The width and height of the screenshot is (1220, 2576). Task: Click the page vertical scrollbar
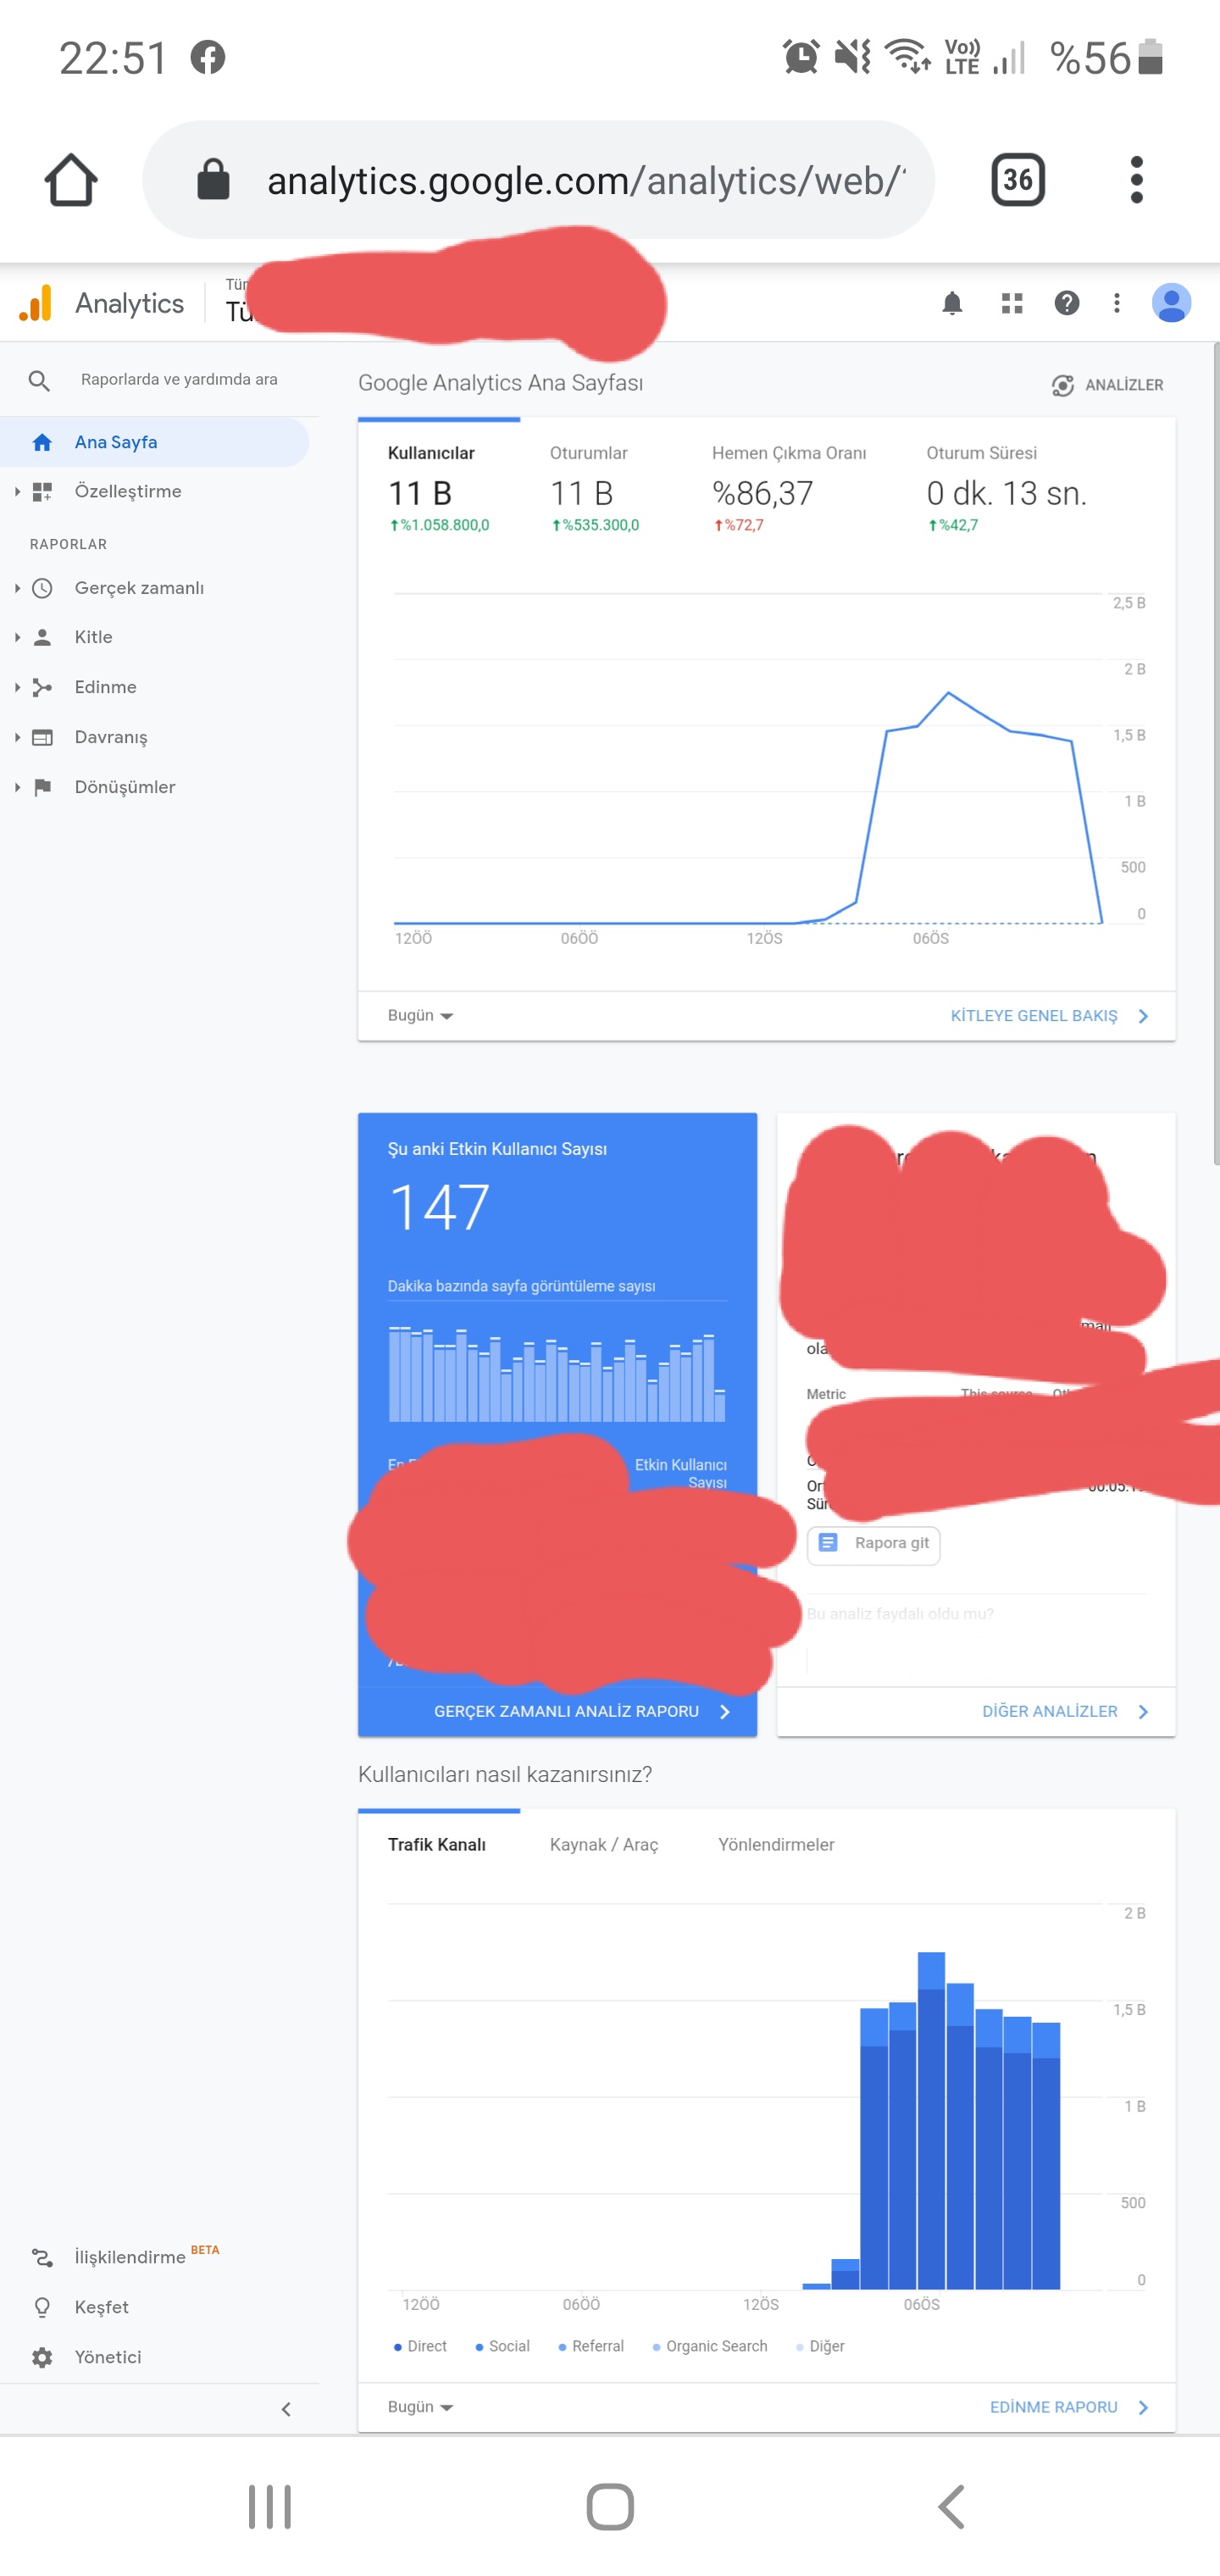(x=1215, y=753)
